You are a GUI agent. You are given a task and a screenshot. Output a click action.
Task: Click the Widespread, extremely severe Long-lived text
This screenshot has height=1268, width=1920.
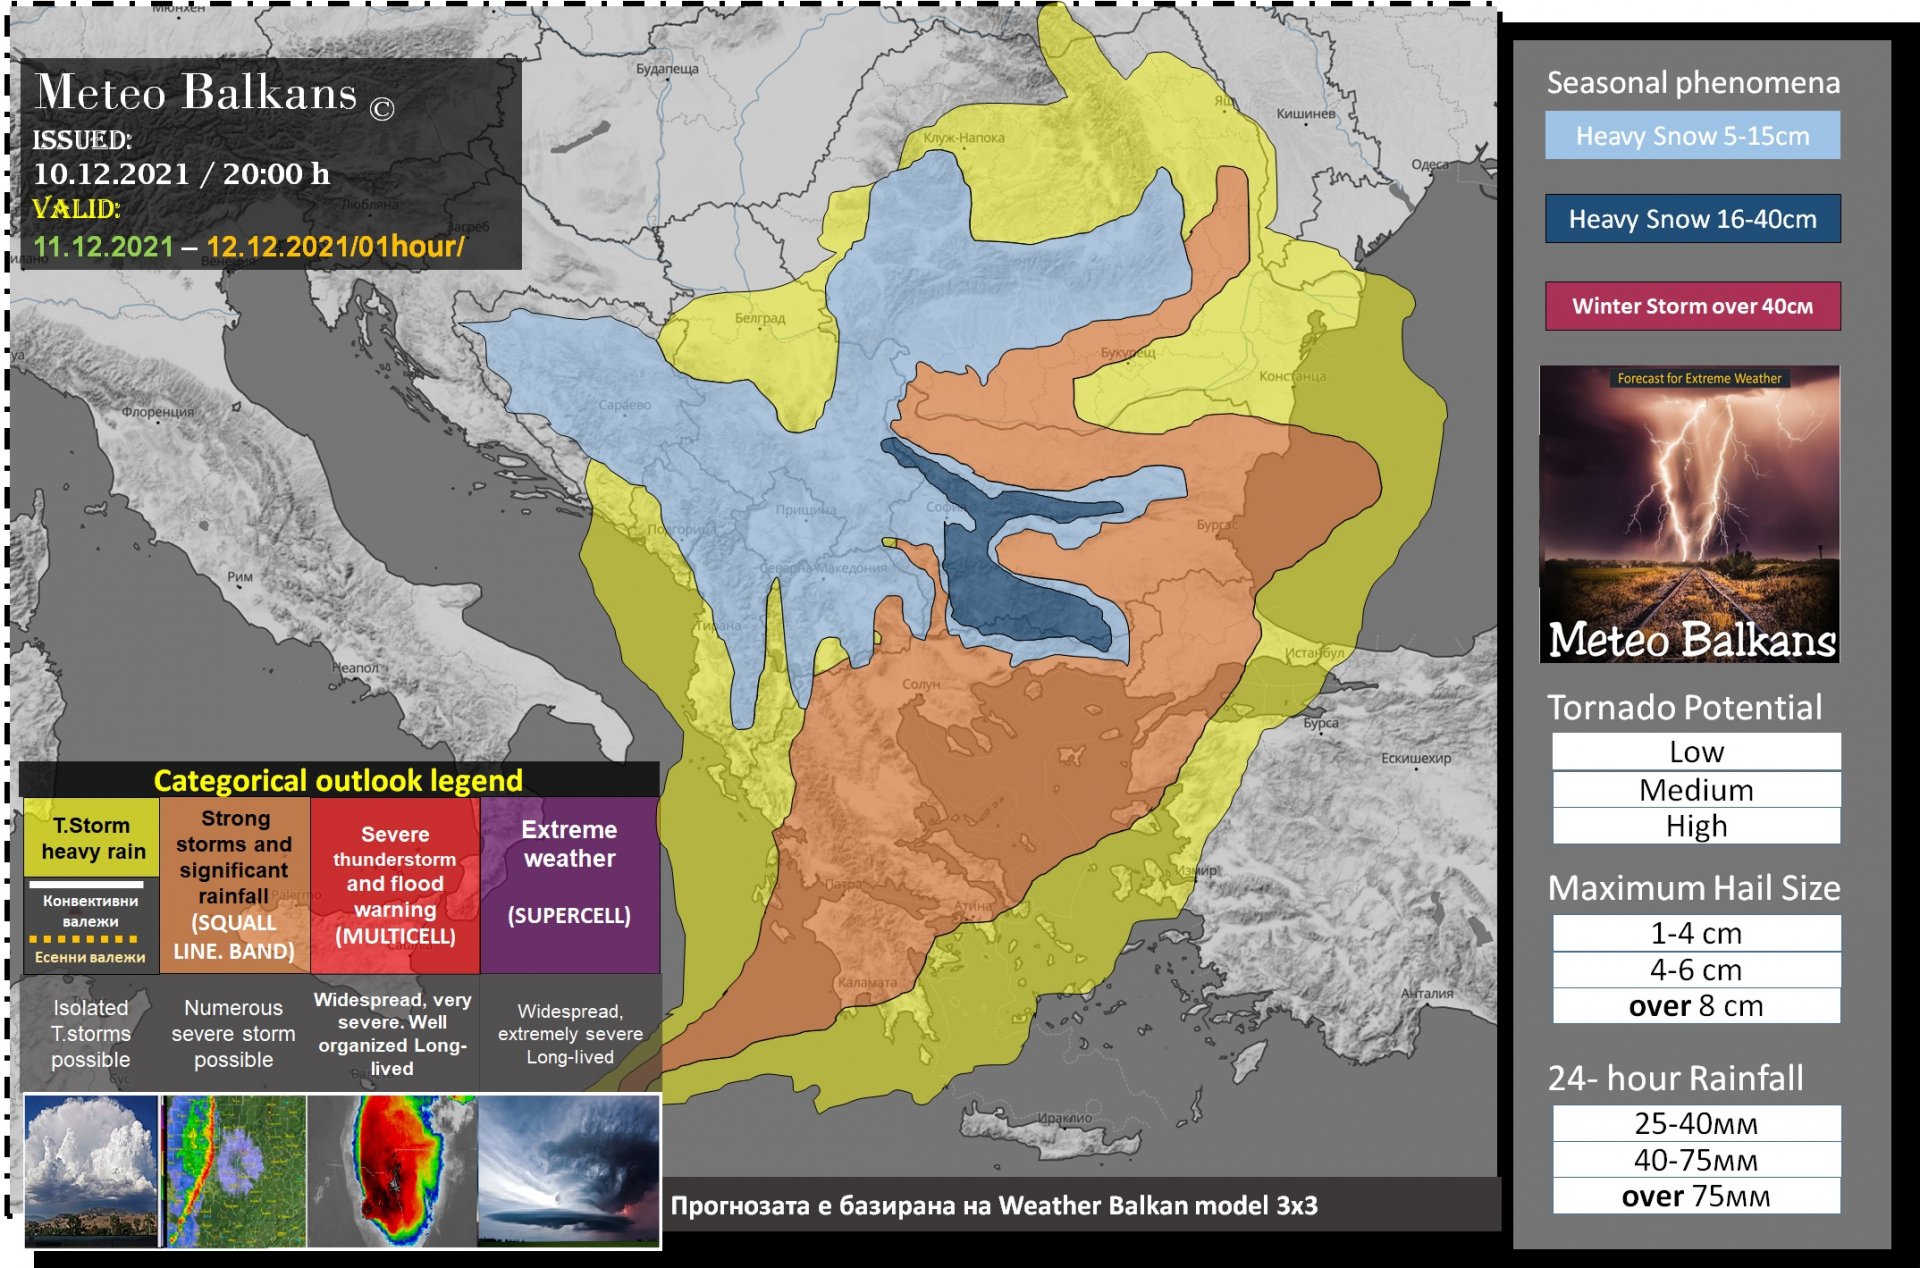pos(570,1034)
